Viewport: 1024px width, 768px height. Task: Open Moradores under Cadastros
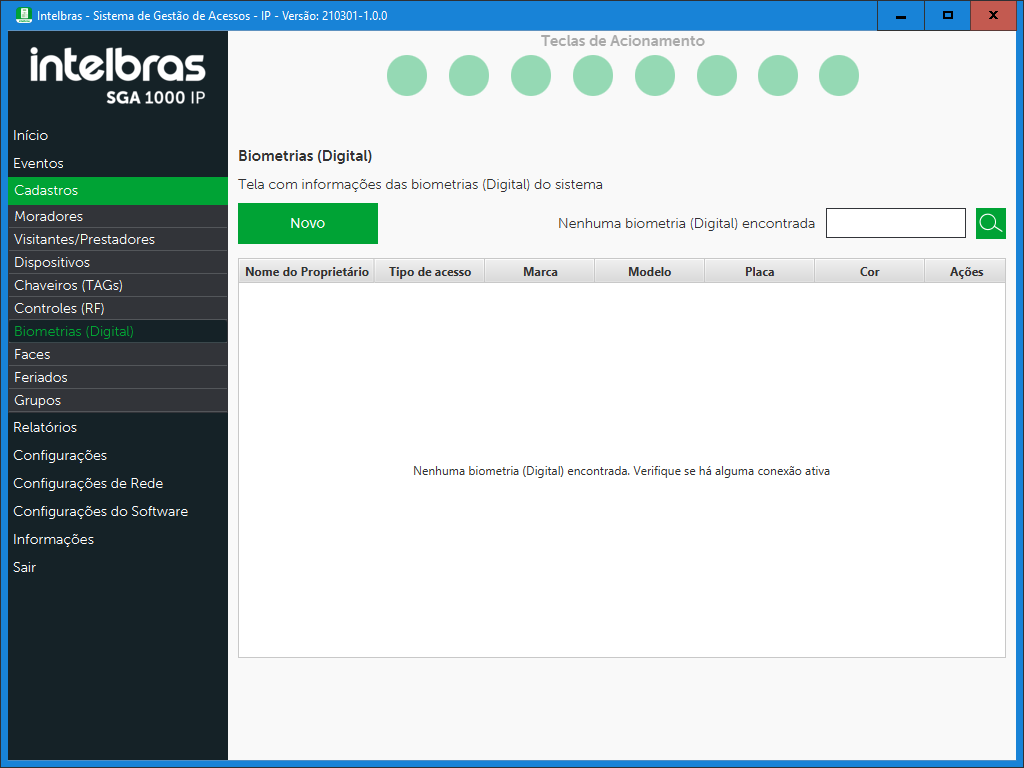point(49,216)
